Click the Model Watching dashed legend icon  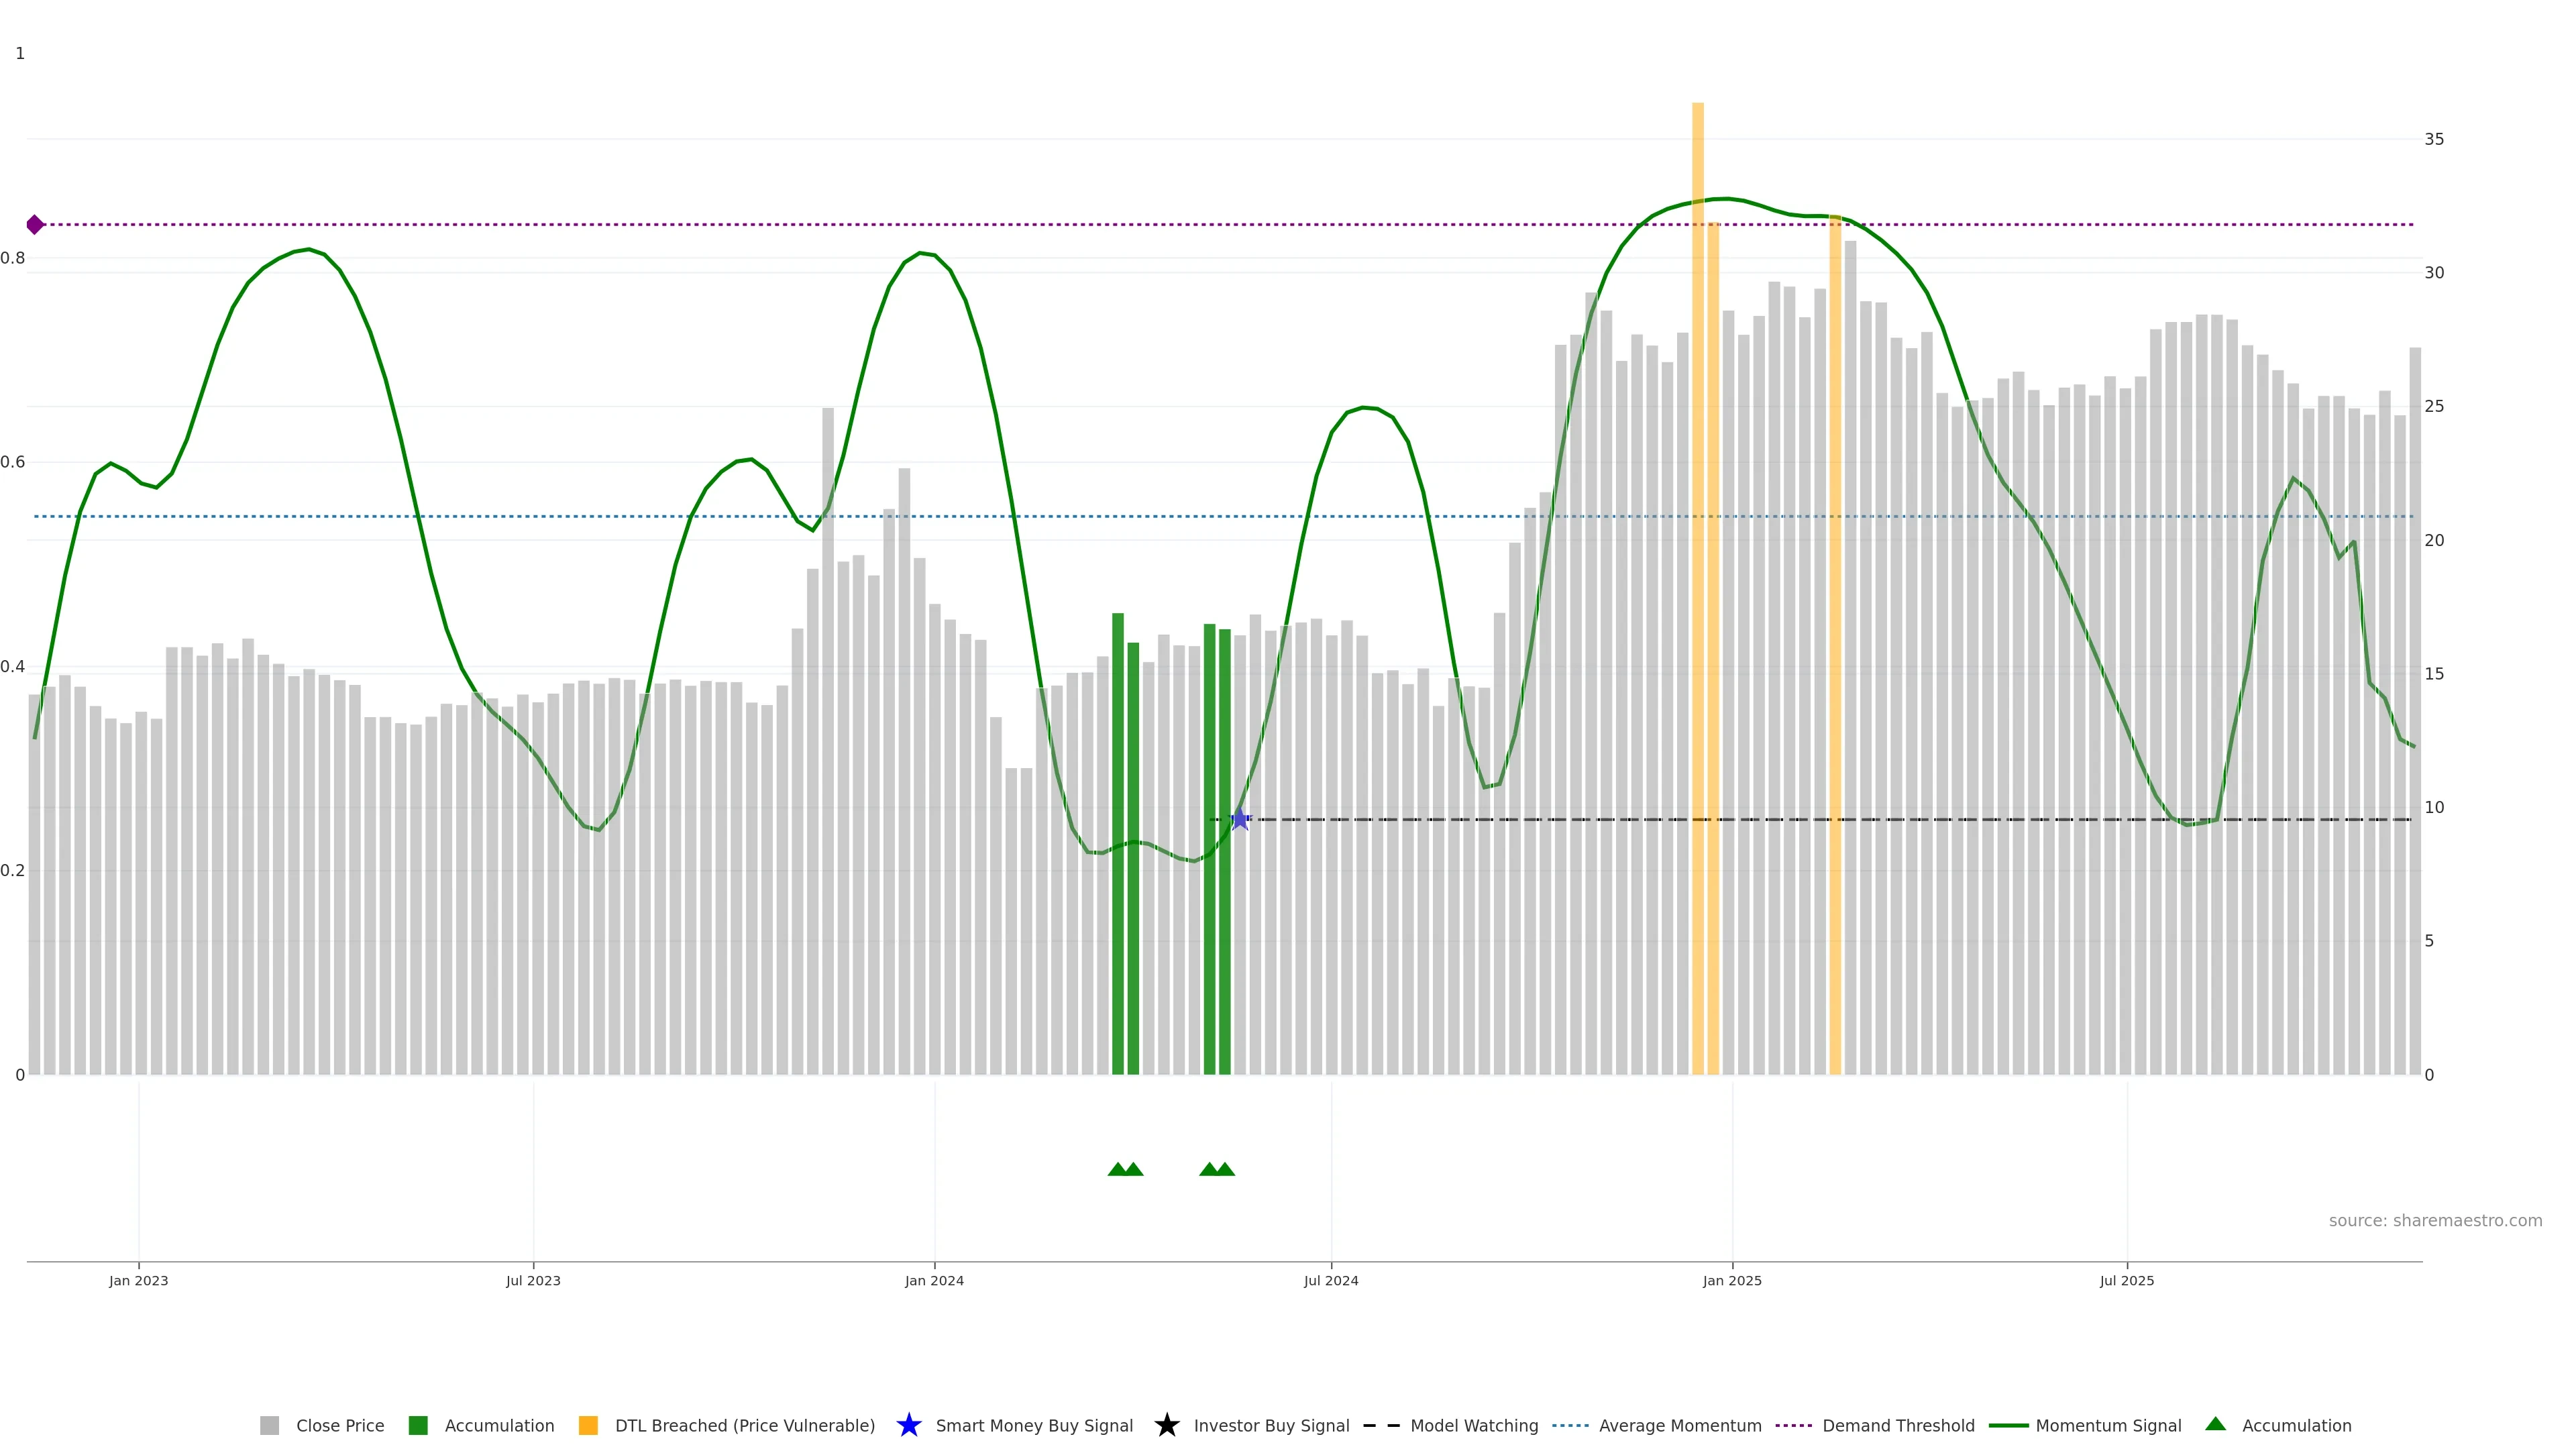(1381, 1425)
